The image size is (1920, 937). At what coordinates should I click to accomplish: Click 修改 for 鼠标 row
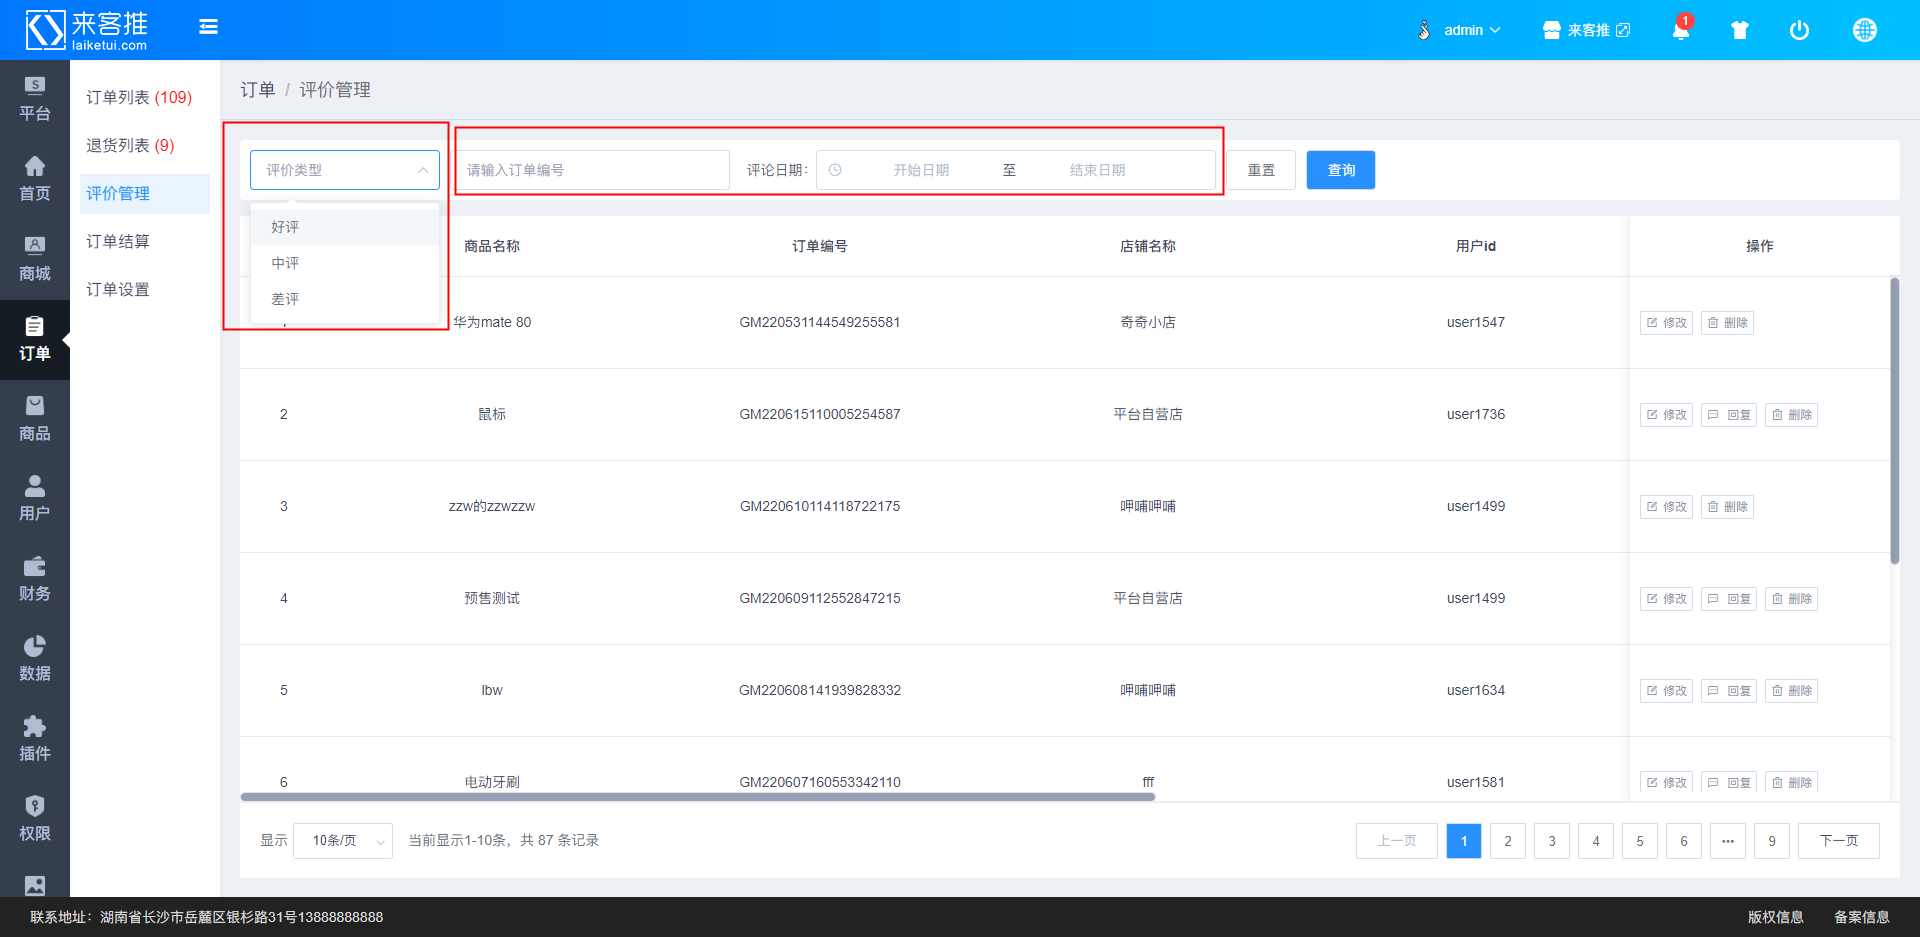[1666, 415]
